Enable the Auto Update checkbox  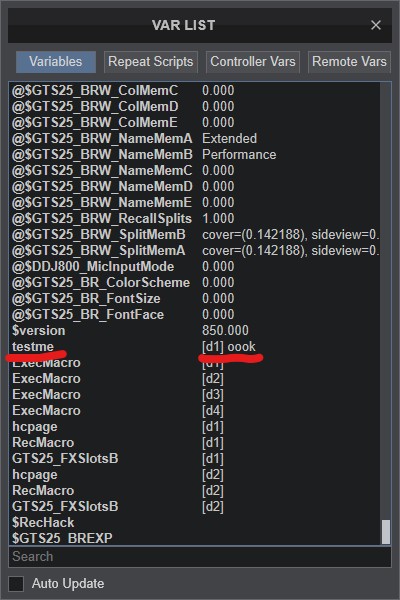coord(16,584)
